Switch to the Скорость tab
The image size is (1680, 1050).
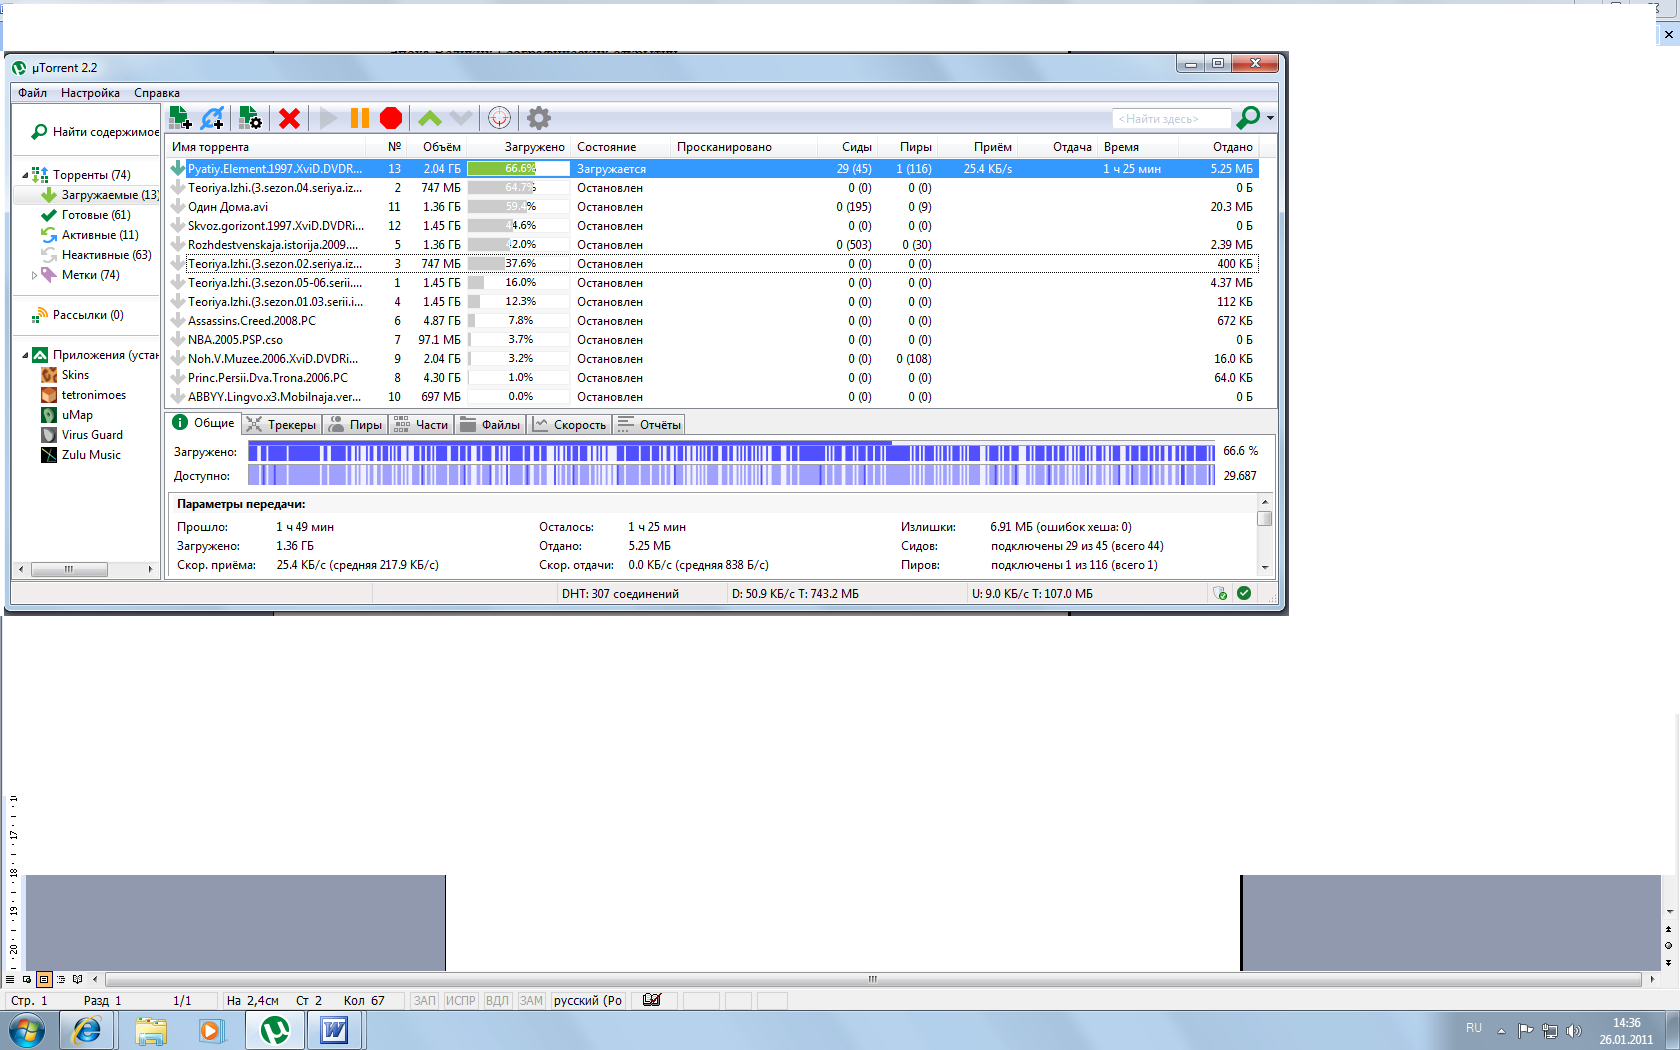coord(570,425)
